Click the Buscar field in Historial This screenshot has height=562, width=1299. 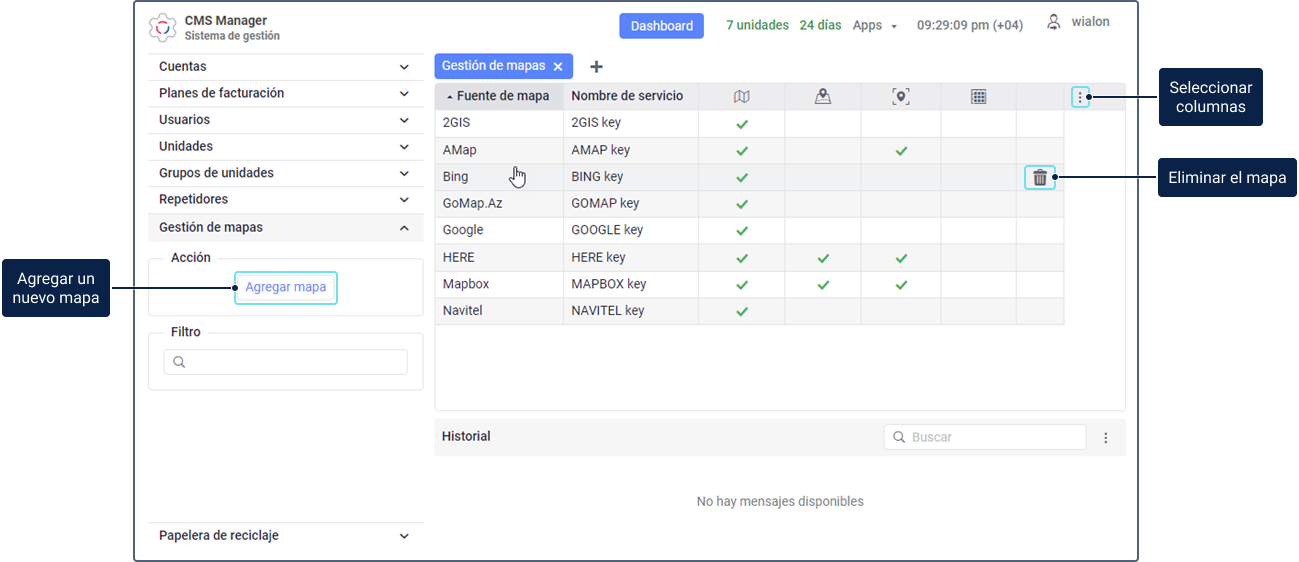tap(995, 438)
